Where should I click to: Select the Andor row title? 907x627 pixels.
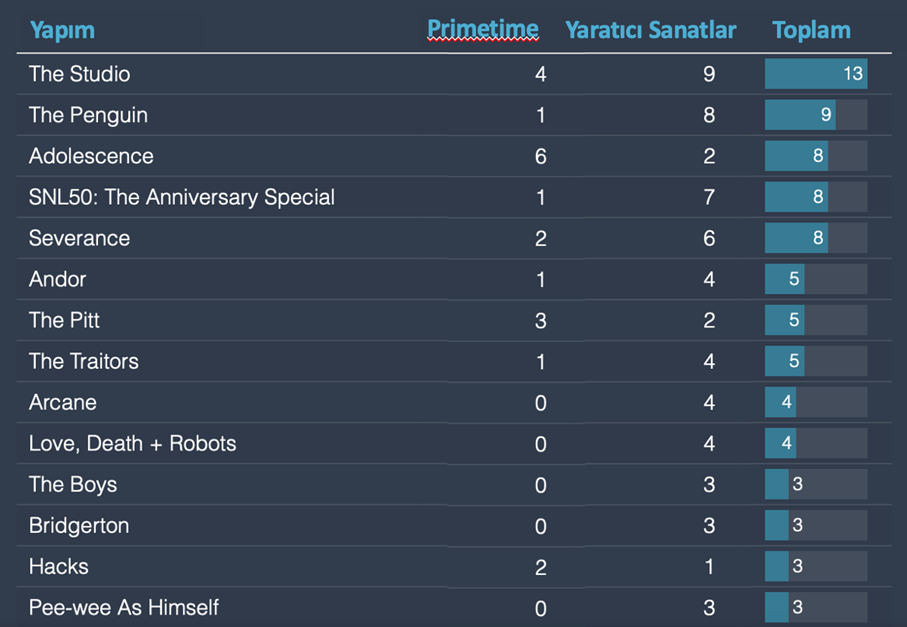click(x=58, y=279)
